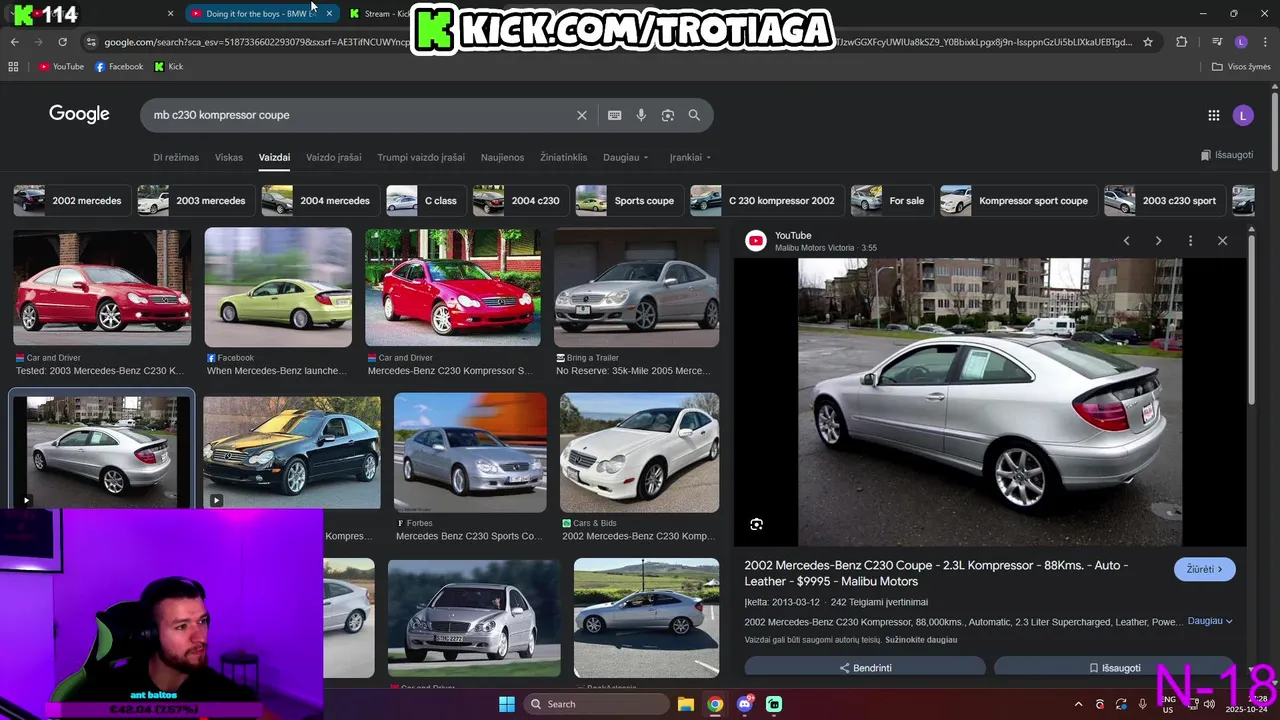Bookmark this page with the star
The image size is (1280, 720).
(1148, 42)
